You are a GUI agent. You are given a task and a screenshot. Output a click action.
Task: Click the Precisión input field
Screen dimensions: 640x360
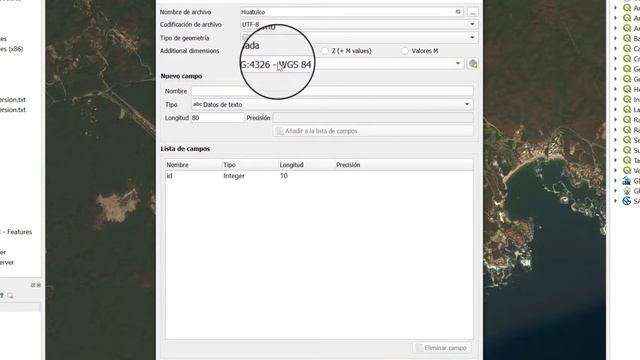click(373, 118)
